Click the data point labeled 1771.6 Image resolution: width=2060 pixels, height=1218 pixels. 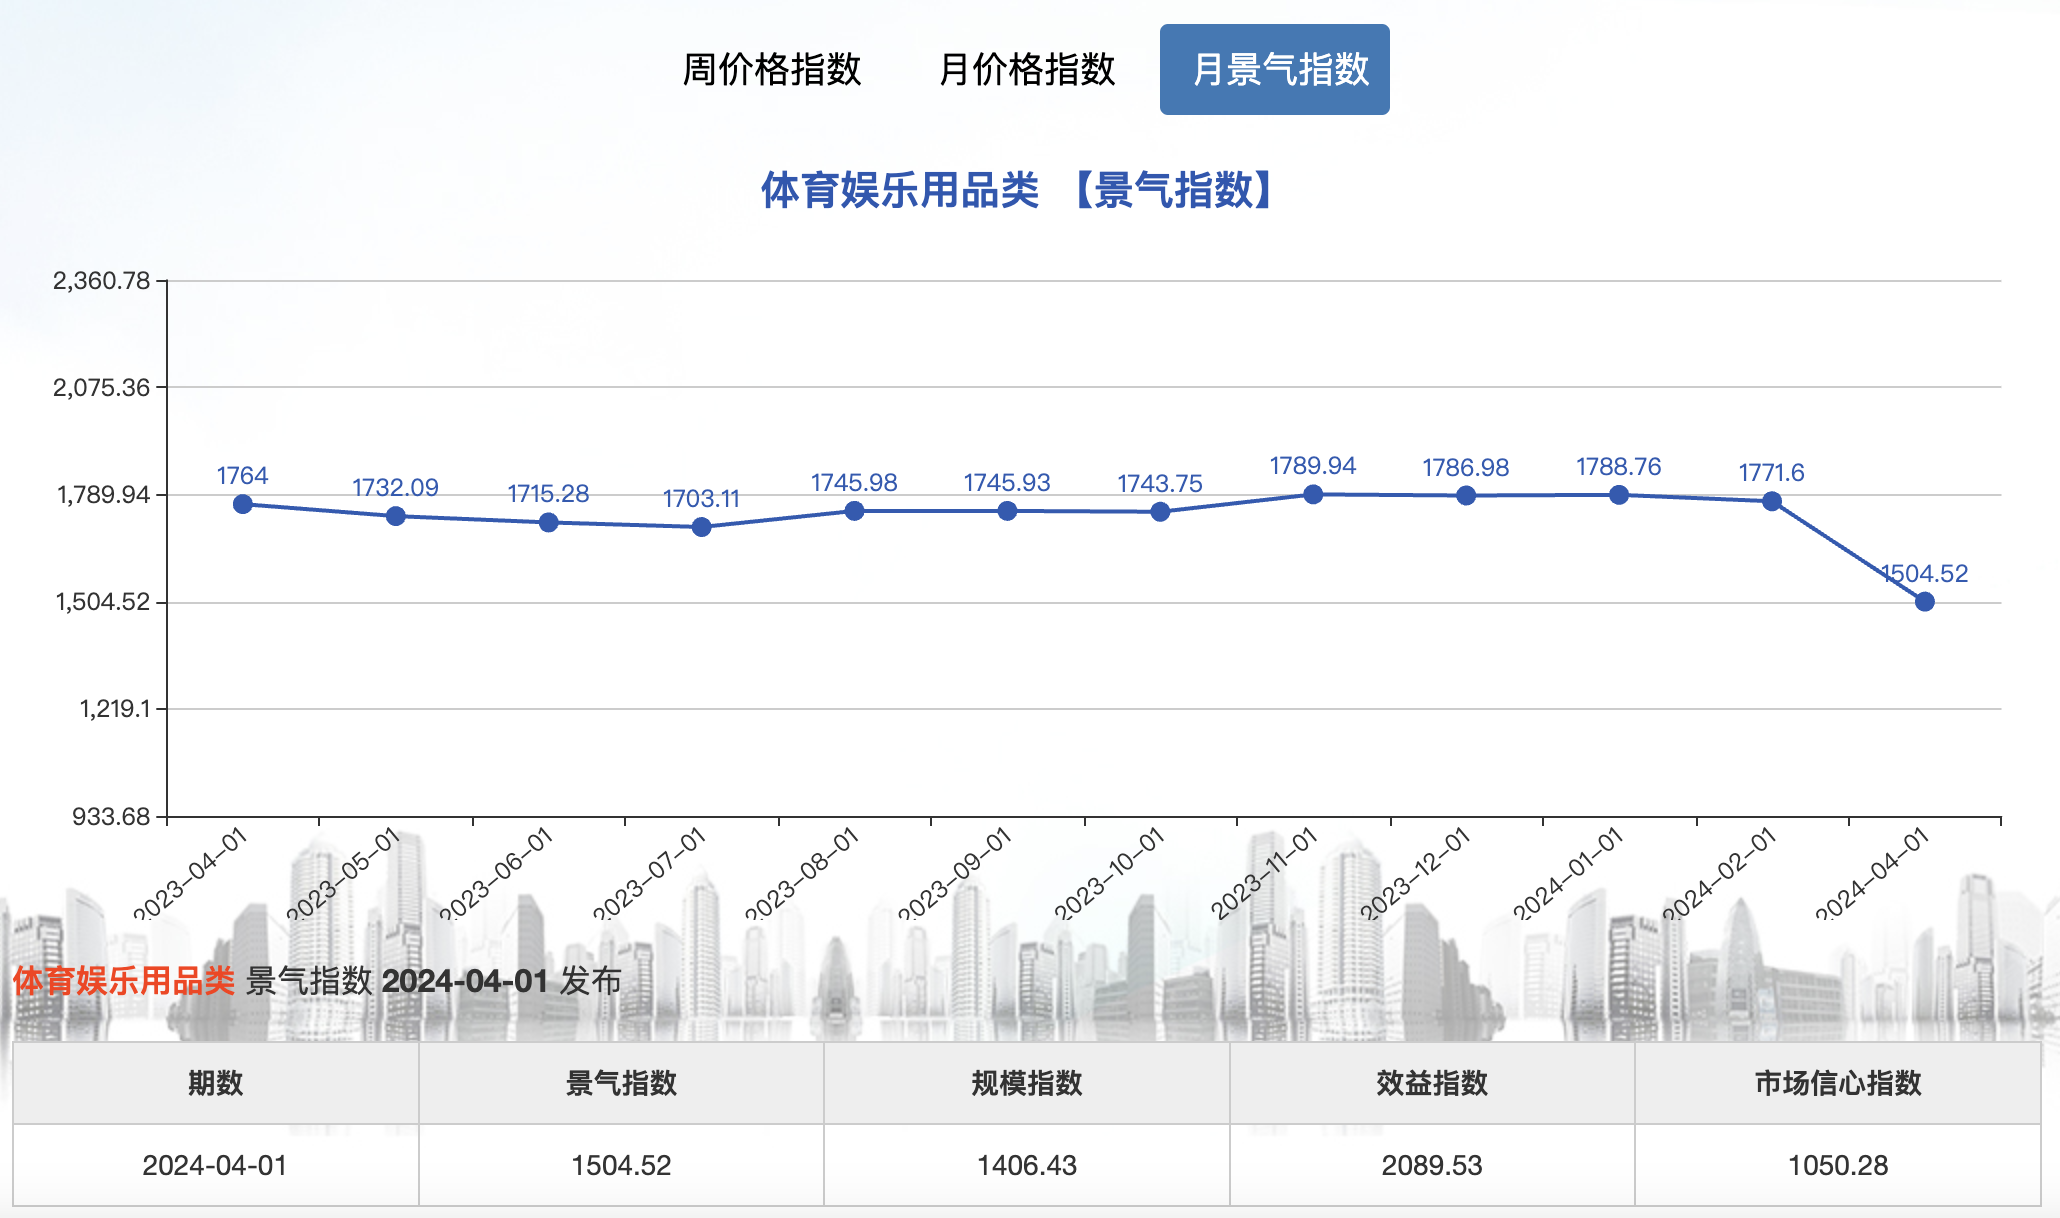(x=1772, y=501)
